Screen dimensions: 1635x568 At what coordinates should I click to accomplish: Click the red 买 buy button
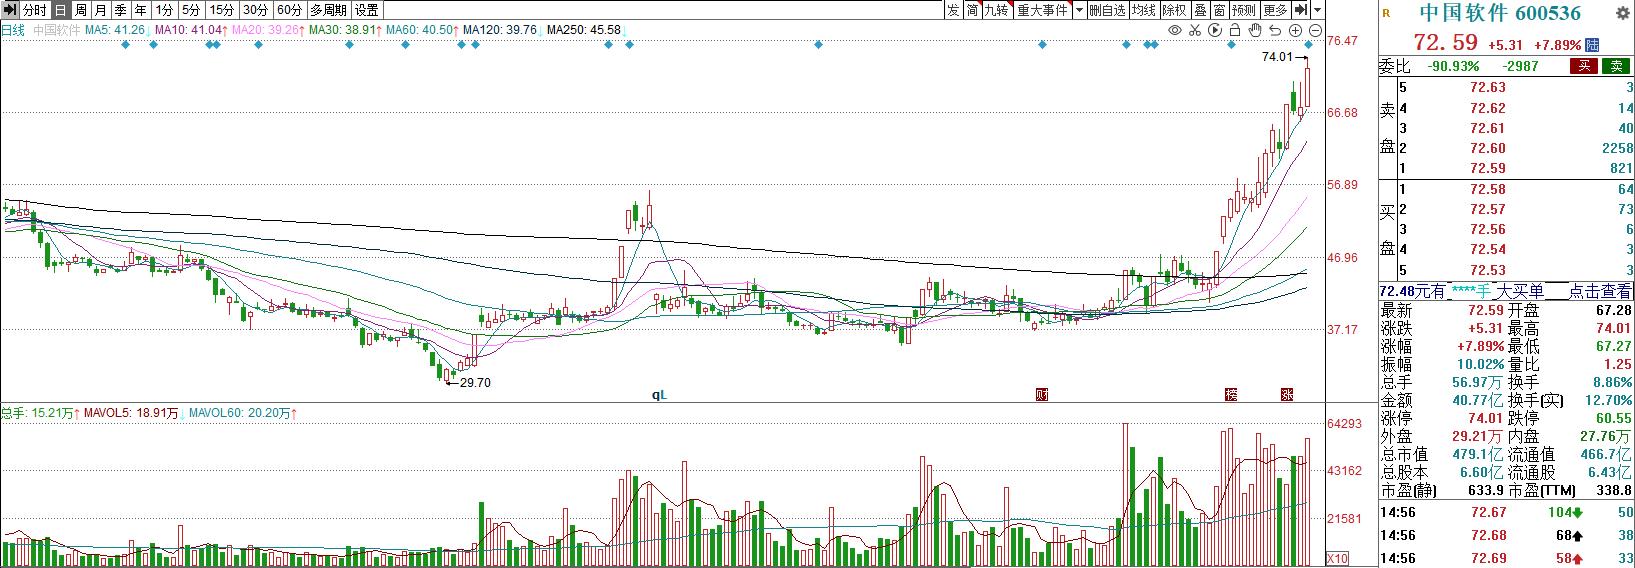(x=1584, y=66)
